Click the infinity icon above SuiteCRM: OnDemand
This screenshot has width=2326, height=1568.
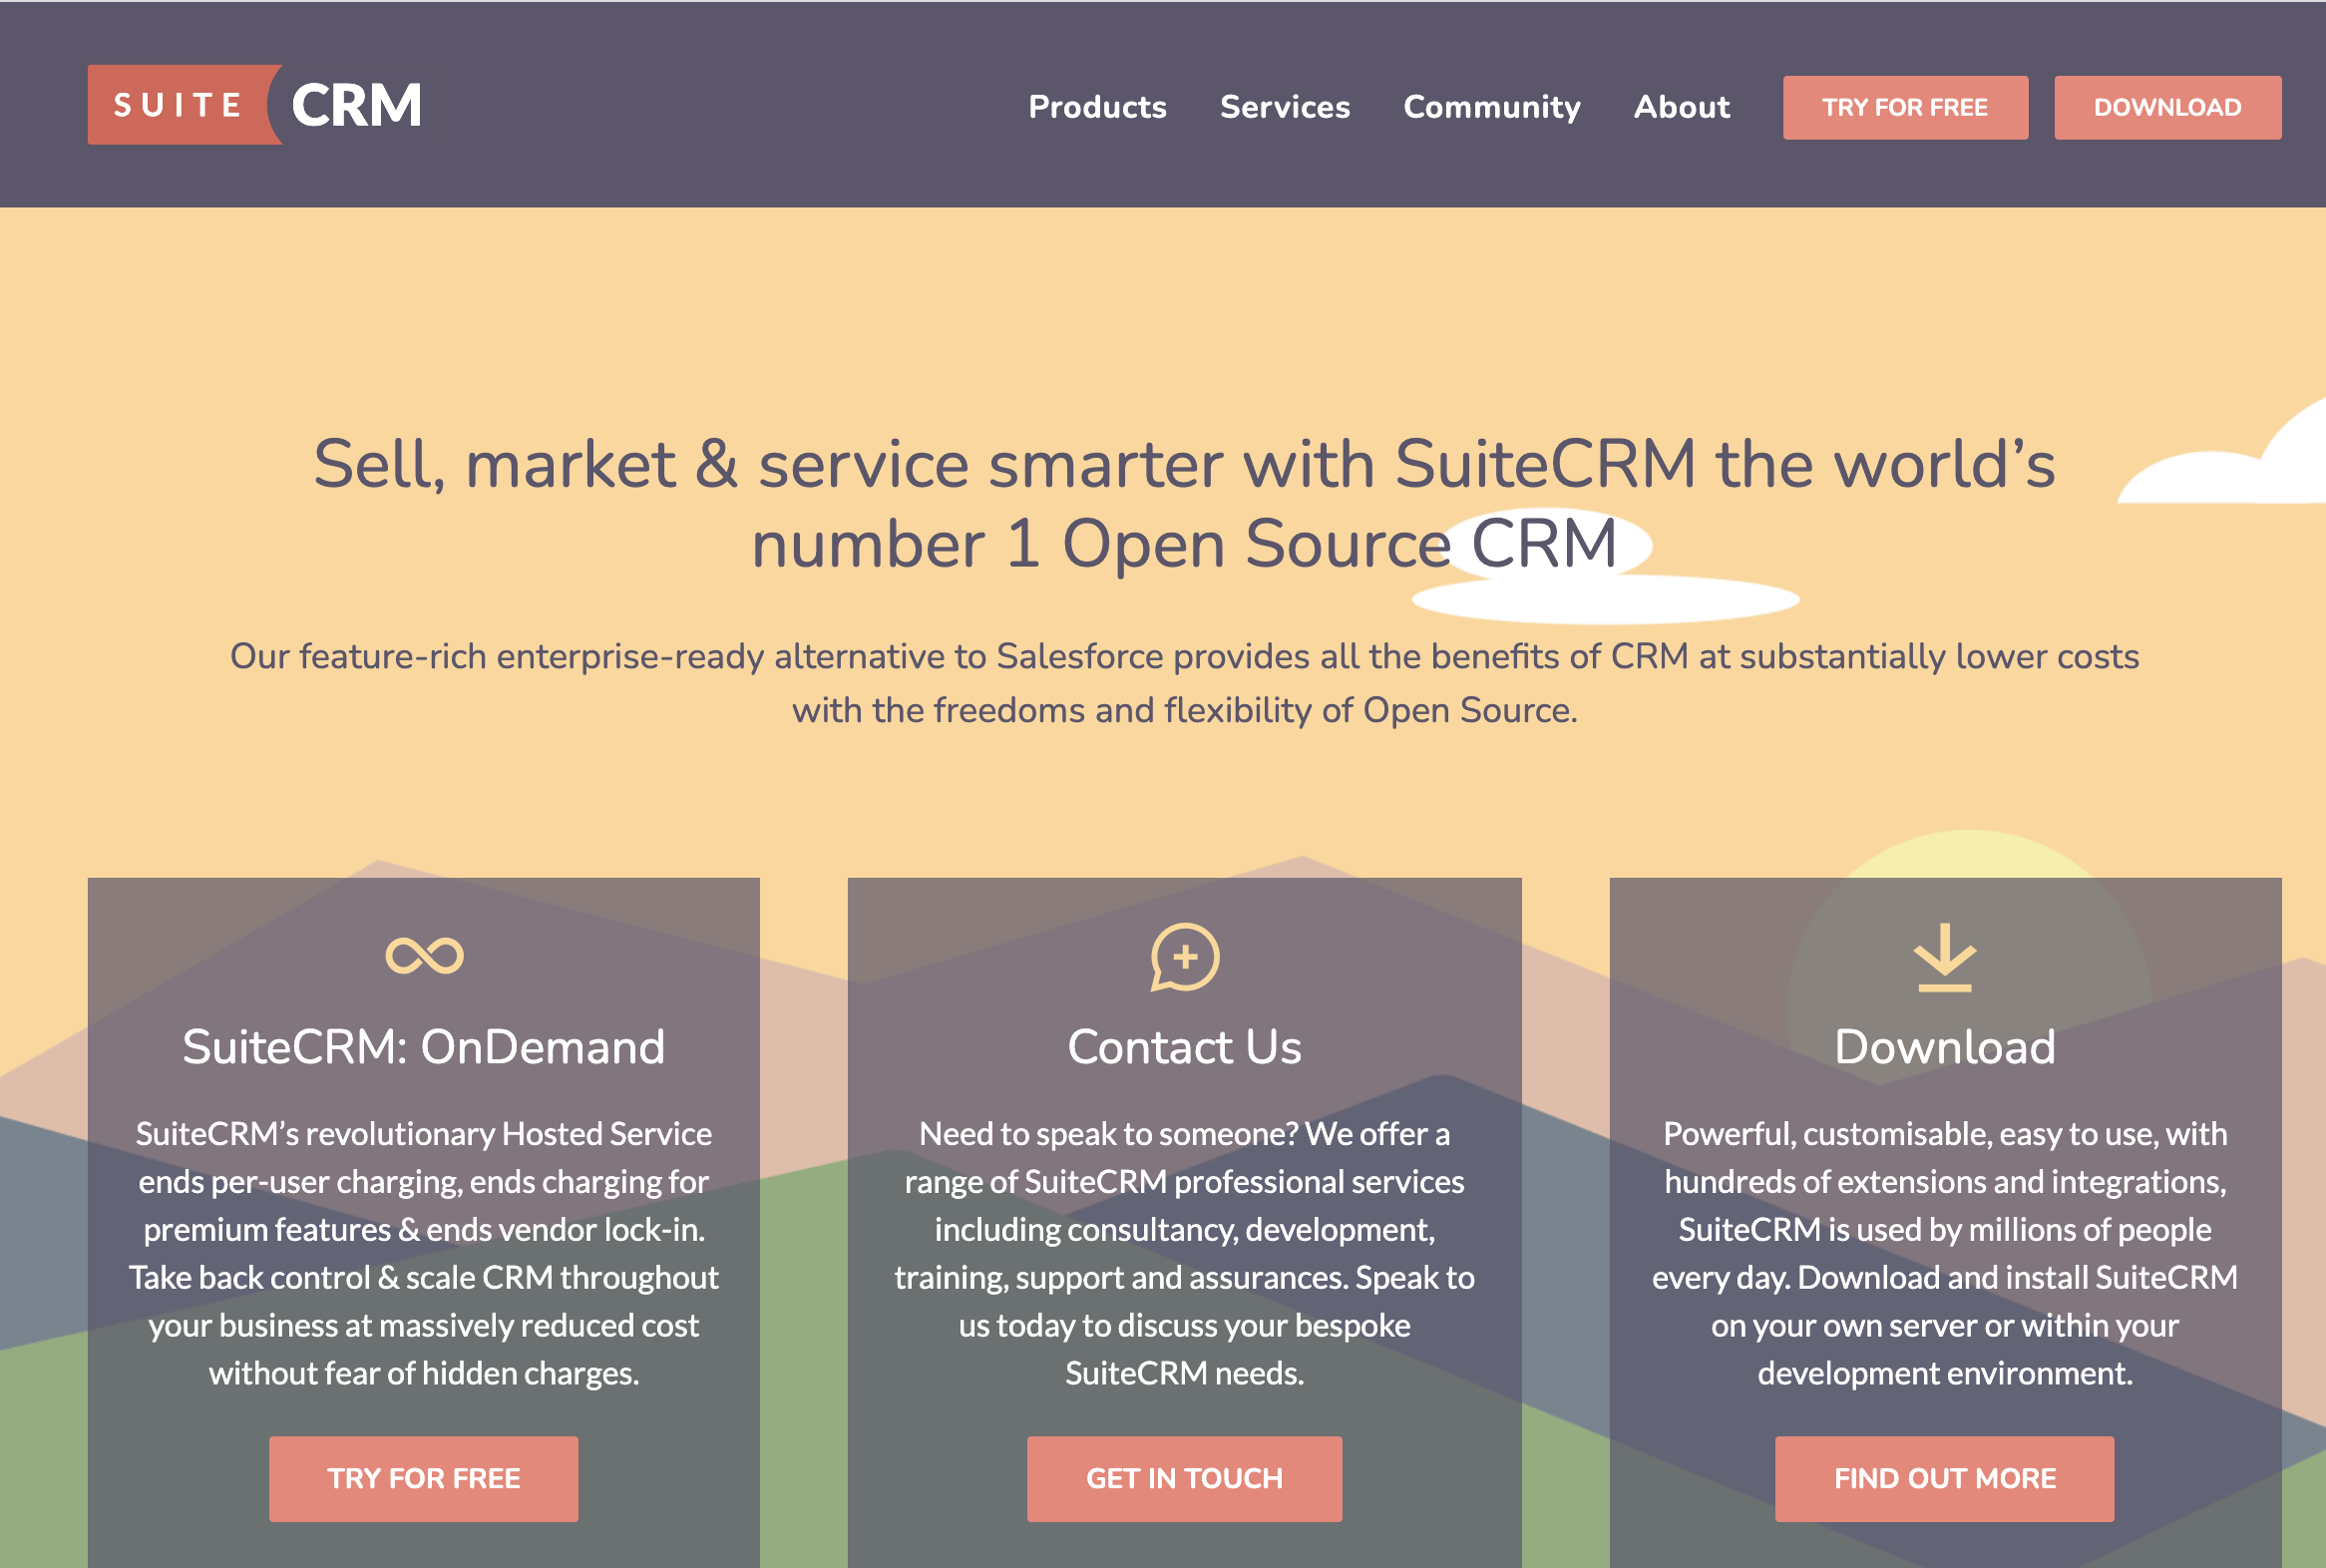[x=424, y=956]
